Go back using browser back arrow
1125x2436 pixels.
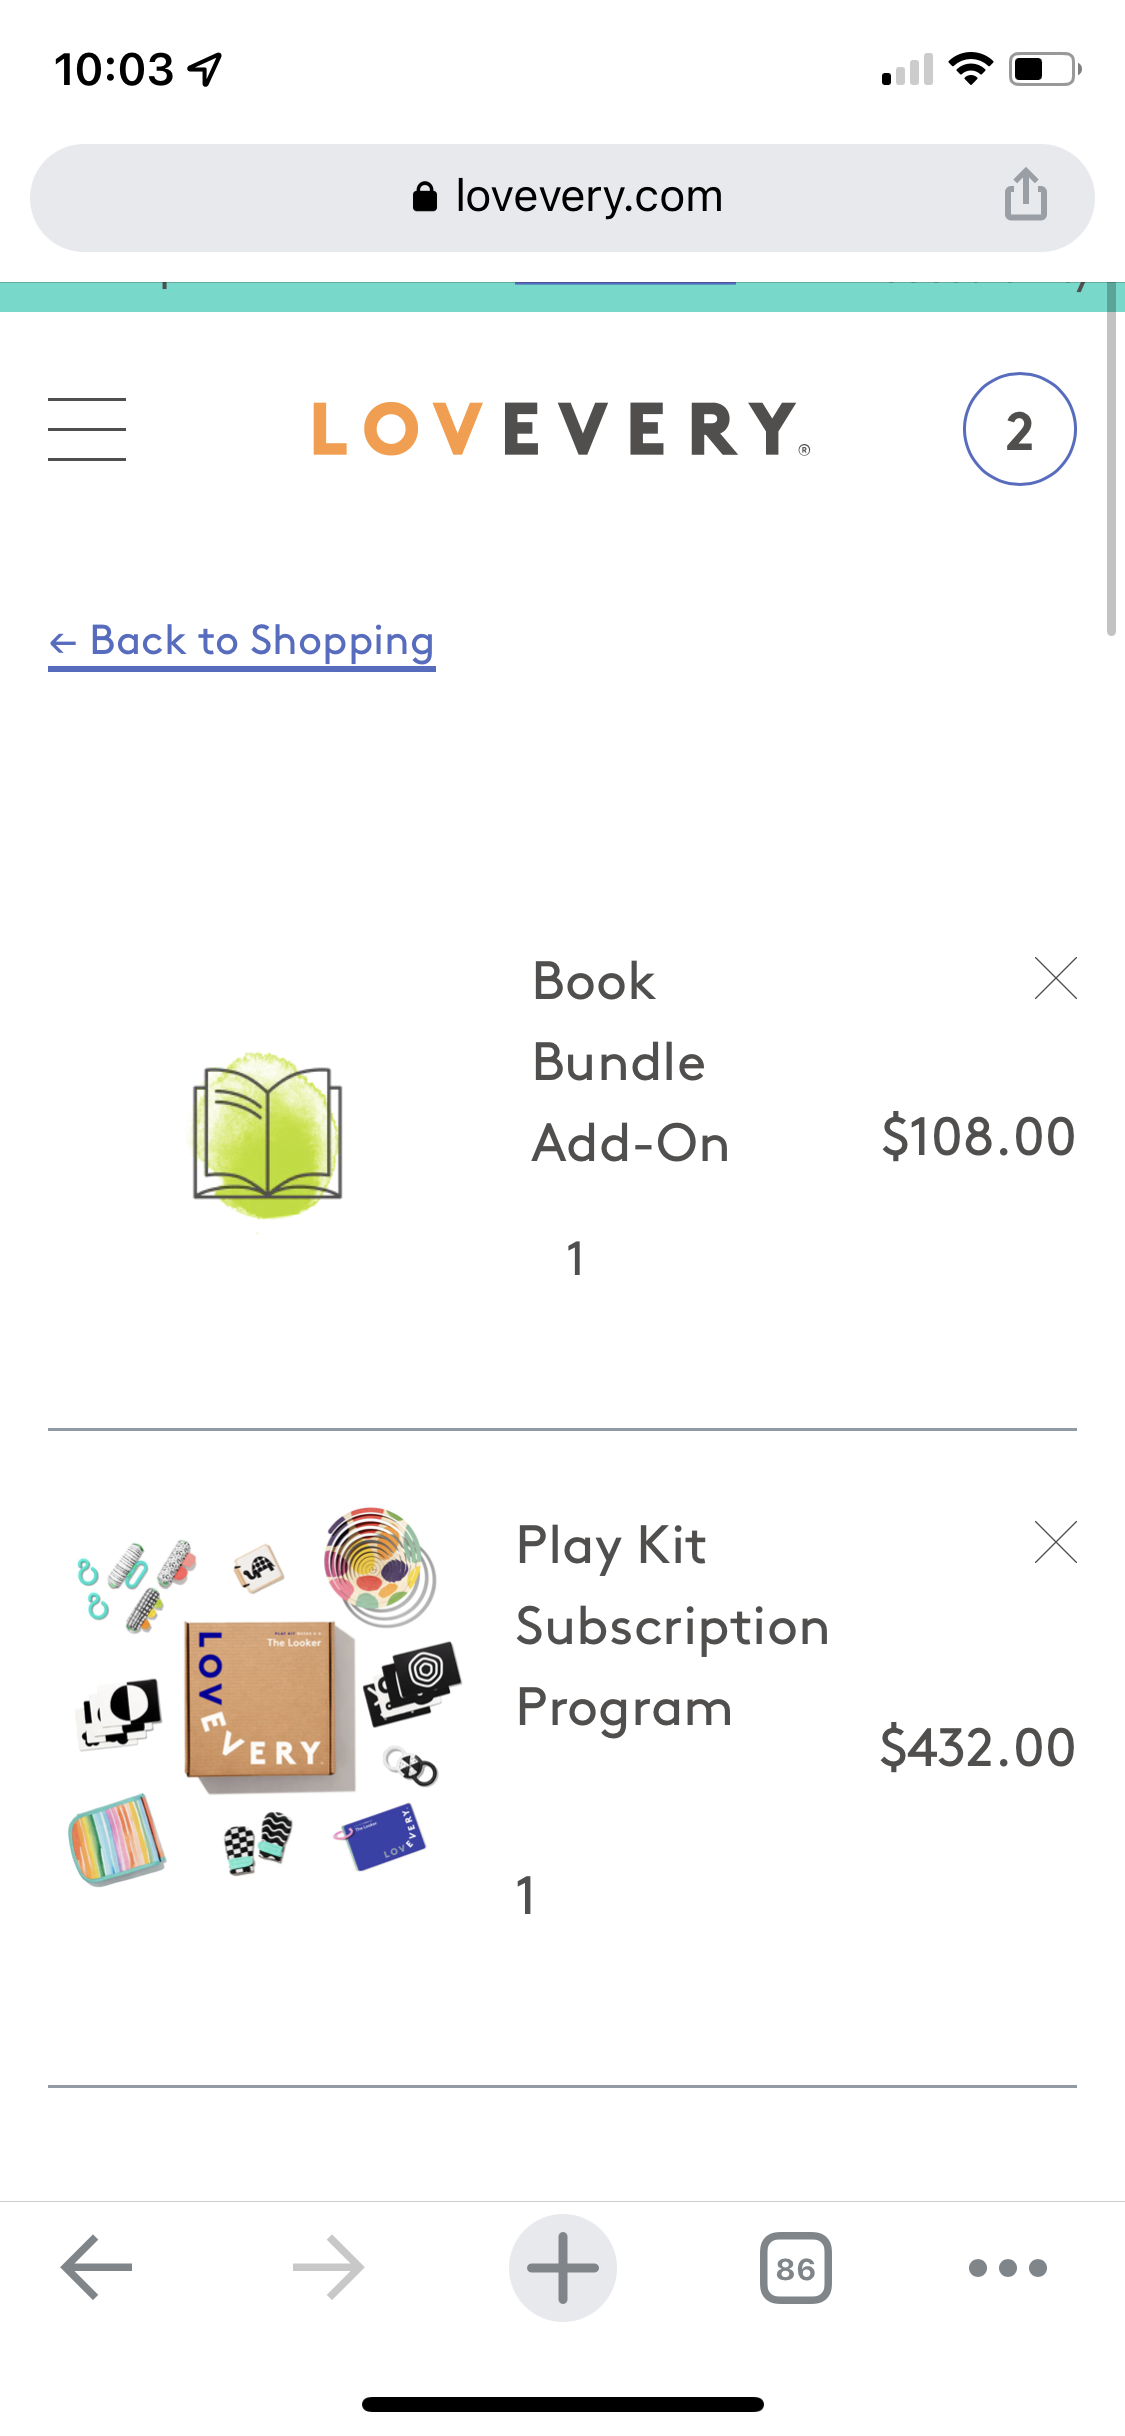[x=96, y=2267]
